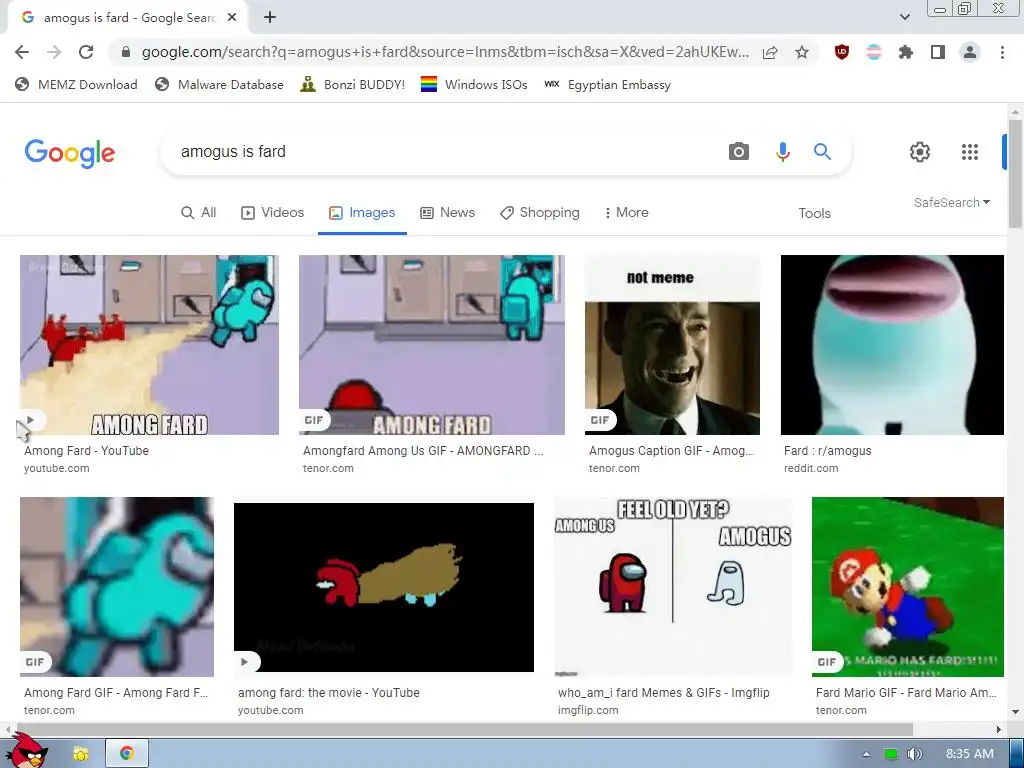Click the green network tray icon
This screenshot has height=768, width=1024.
point(891,754)
